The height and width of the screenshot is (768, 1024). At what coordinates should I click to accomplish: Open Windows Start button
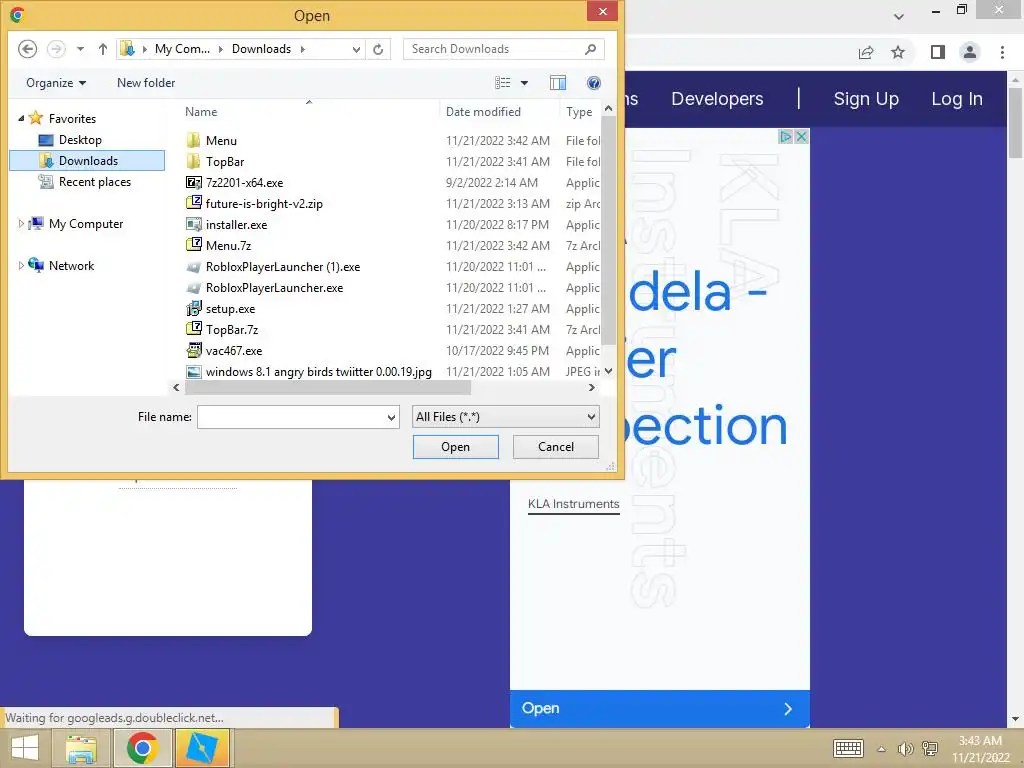pyautogui.click(x=25, y=748)
